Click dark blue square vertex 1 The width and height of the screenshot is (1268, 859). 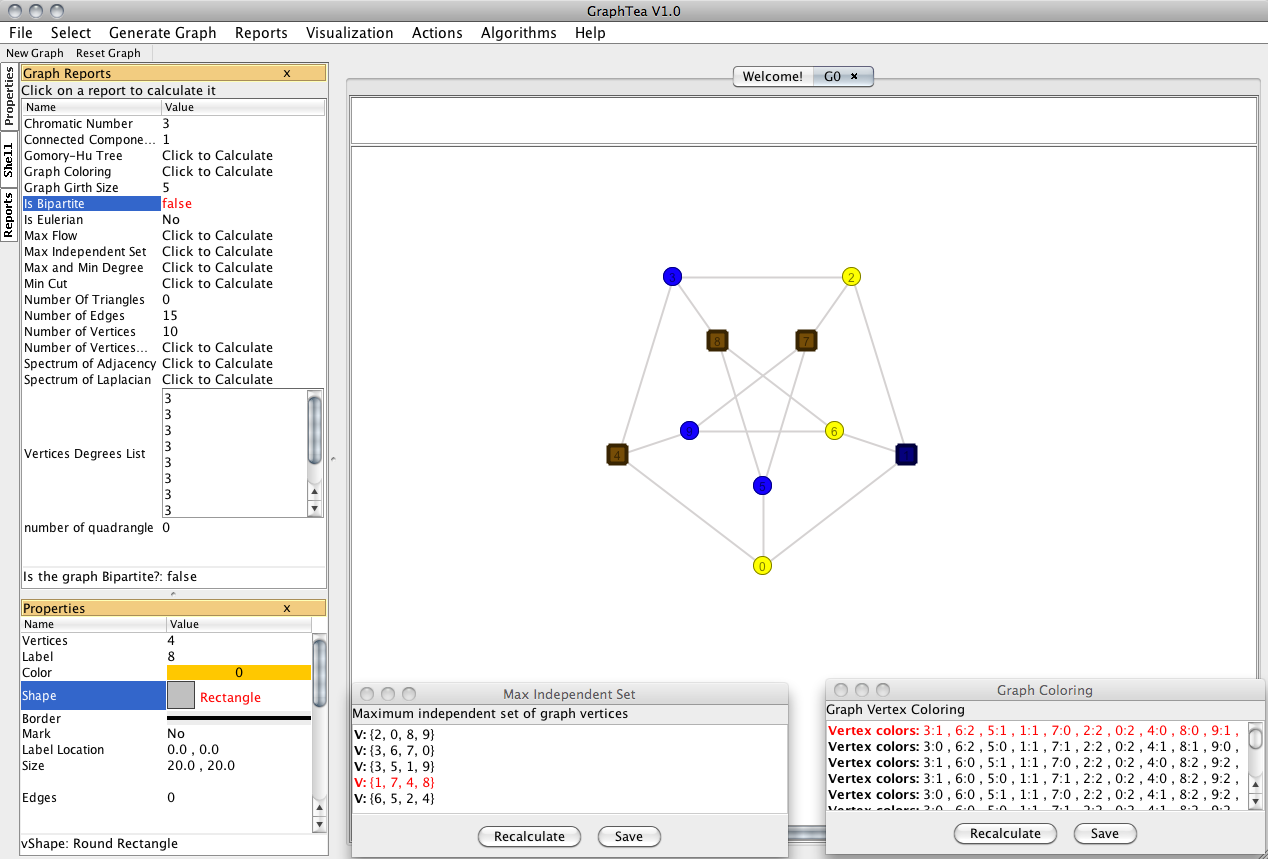pos(906,455)
